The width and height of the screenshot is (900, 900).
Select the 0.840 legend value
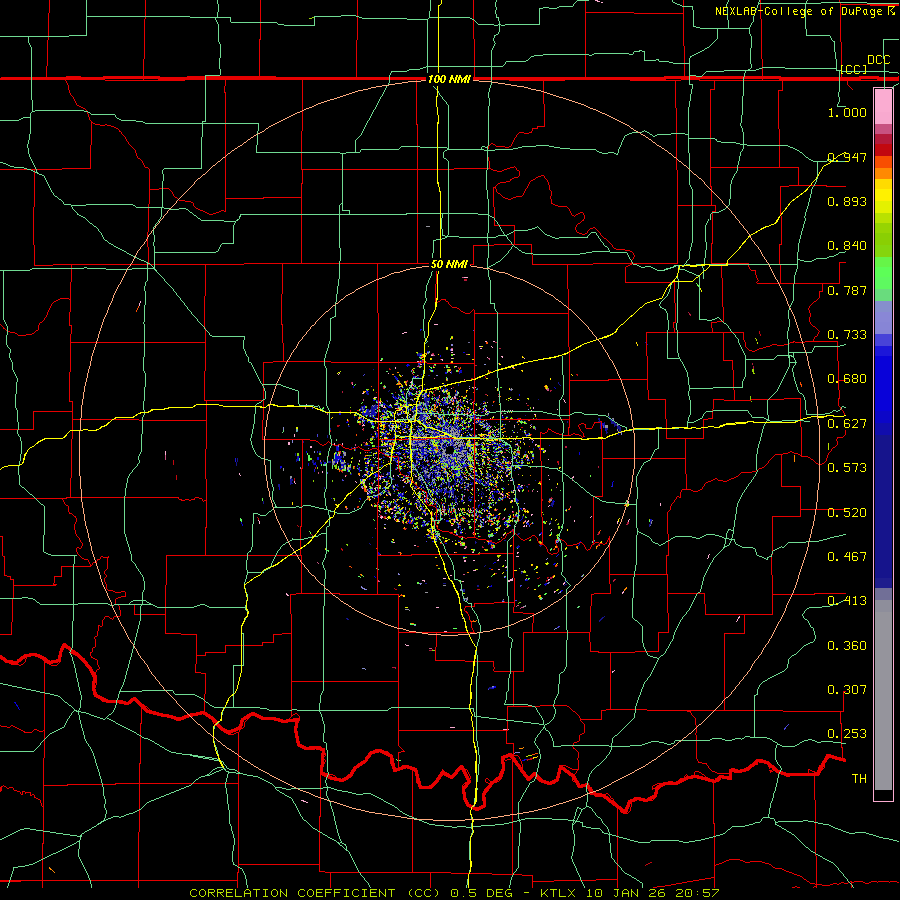point(847,246)
